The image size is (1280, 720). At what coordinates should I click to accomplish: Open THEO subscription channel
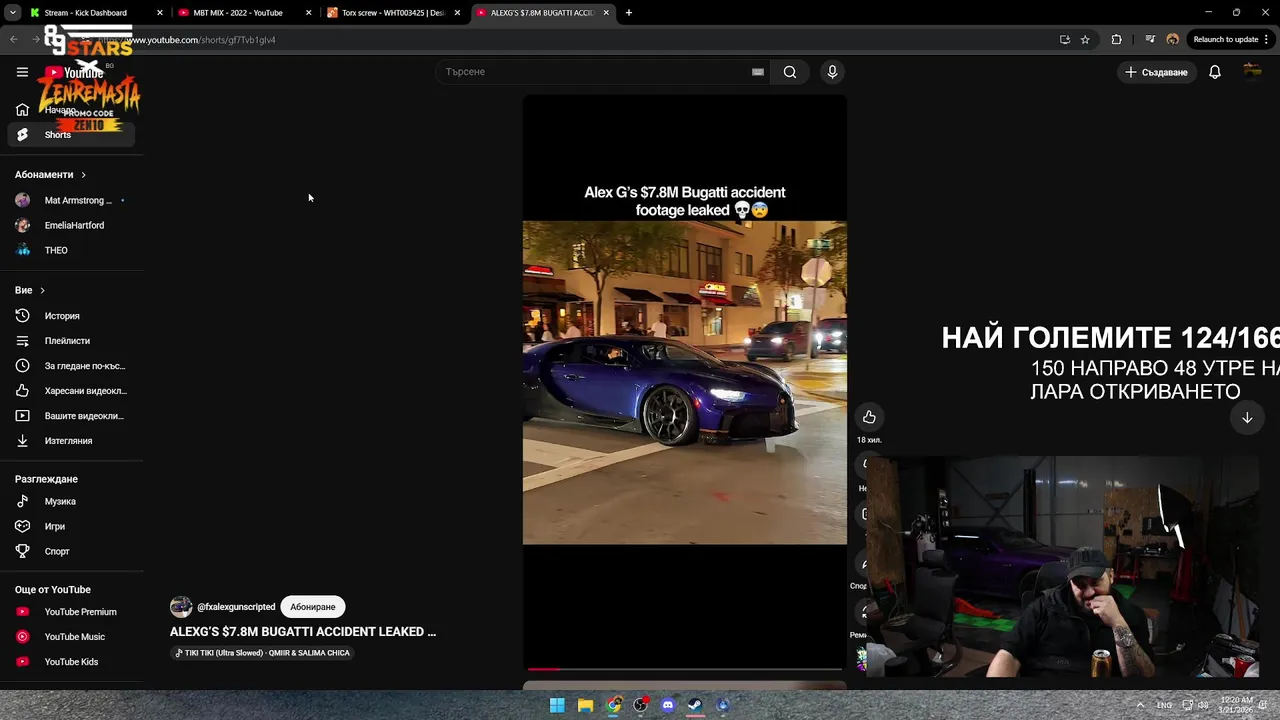click(x=71, y=251)
